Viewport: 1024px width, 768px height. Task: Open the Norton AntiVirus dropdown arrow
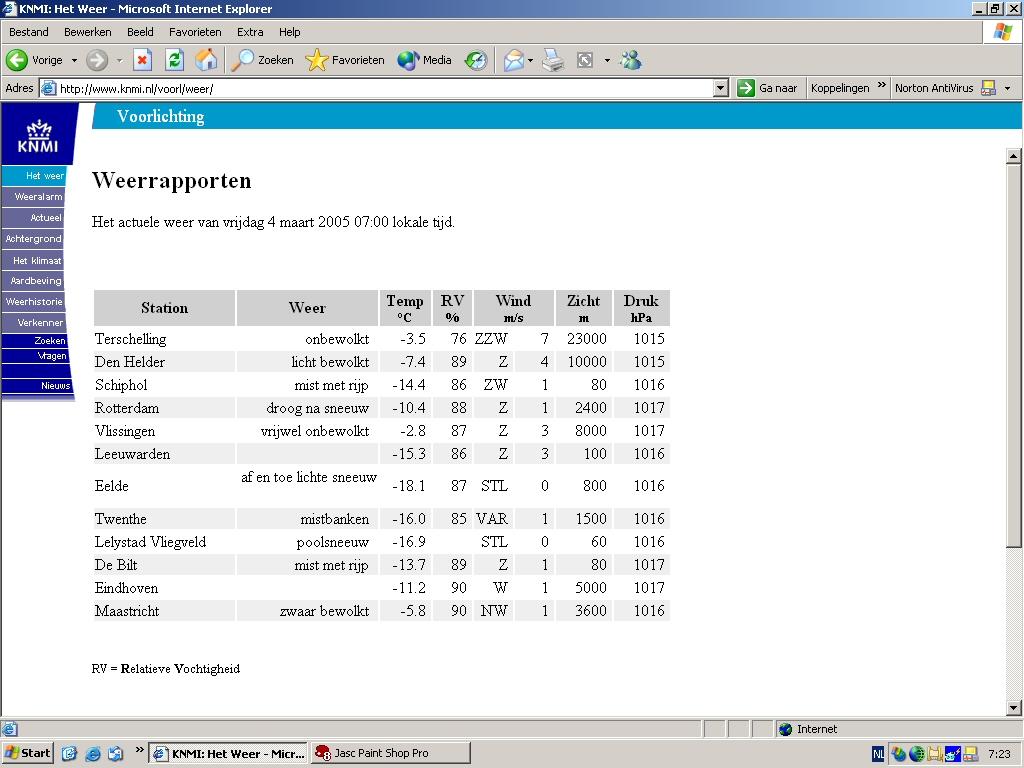(1007, 88)
